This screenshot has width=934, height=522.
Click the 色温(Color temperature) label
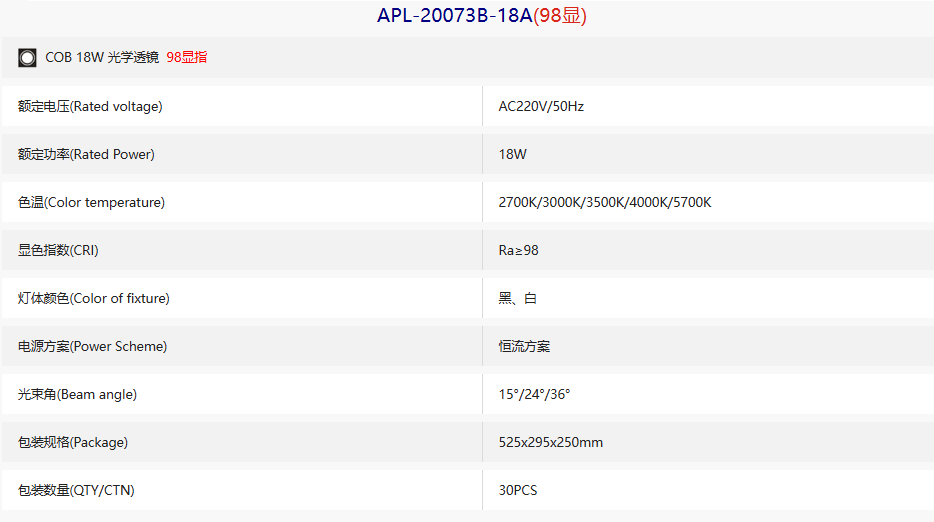coord(91,202)
